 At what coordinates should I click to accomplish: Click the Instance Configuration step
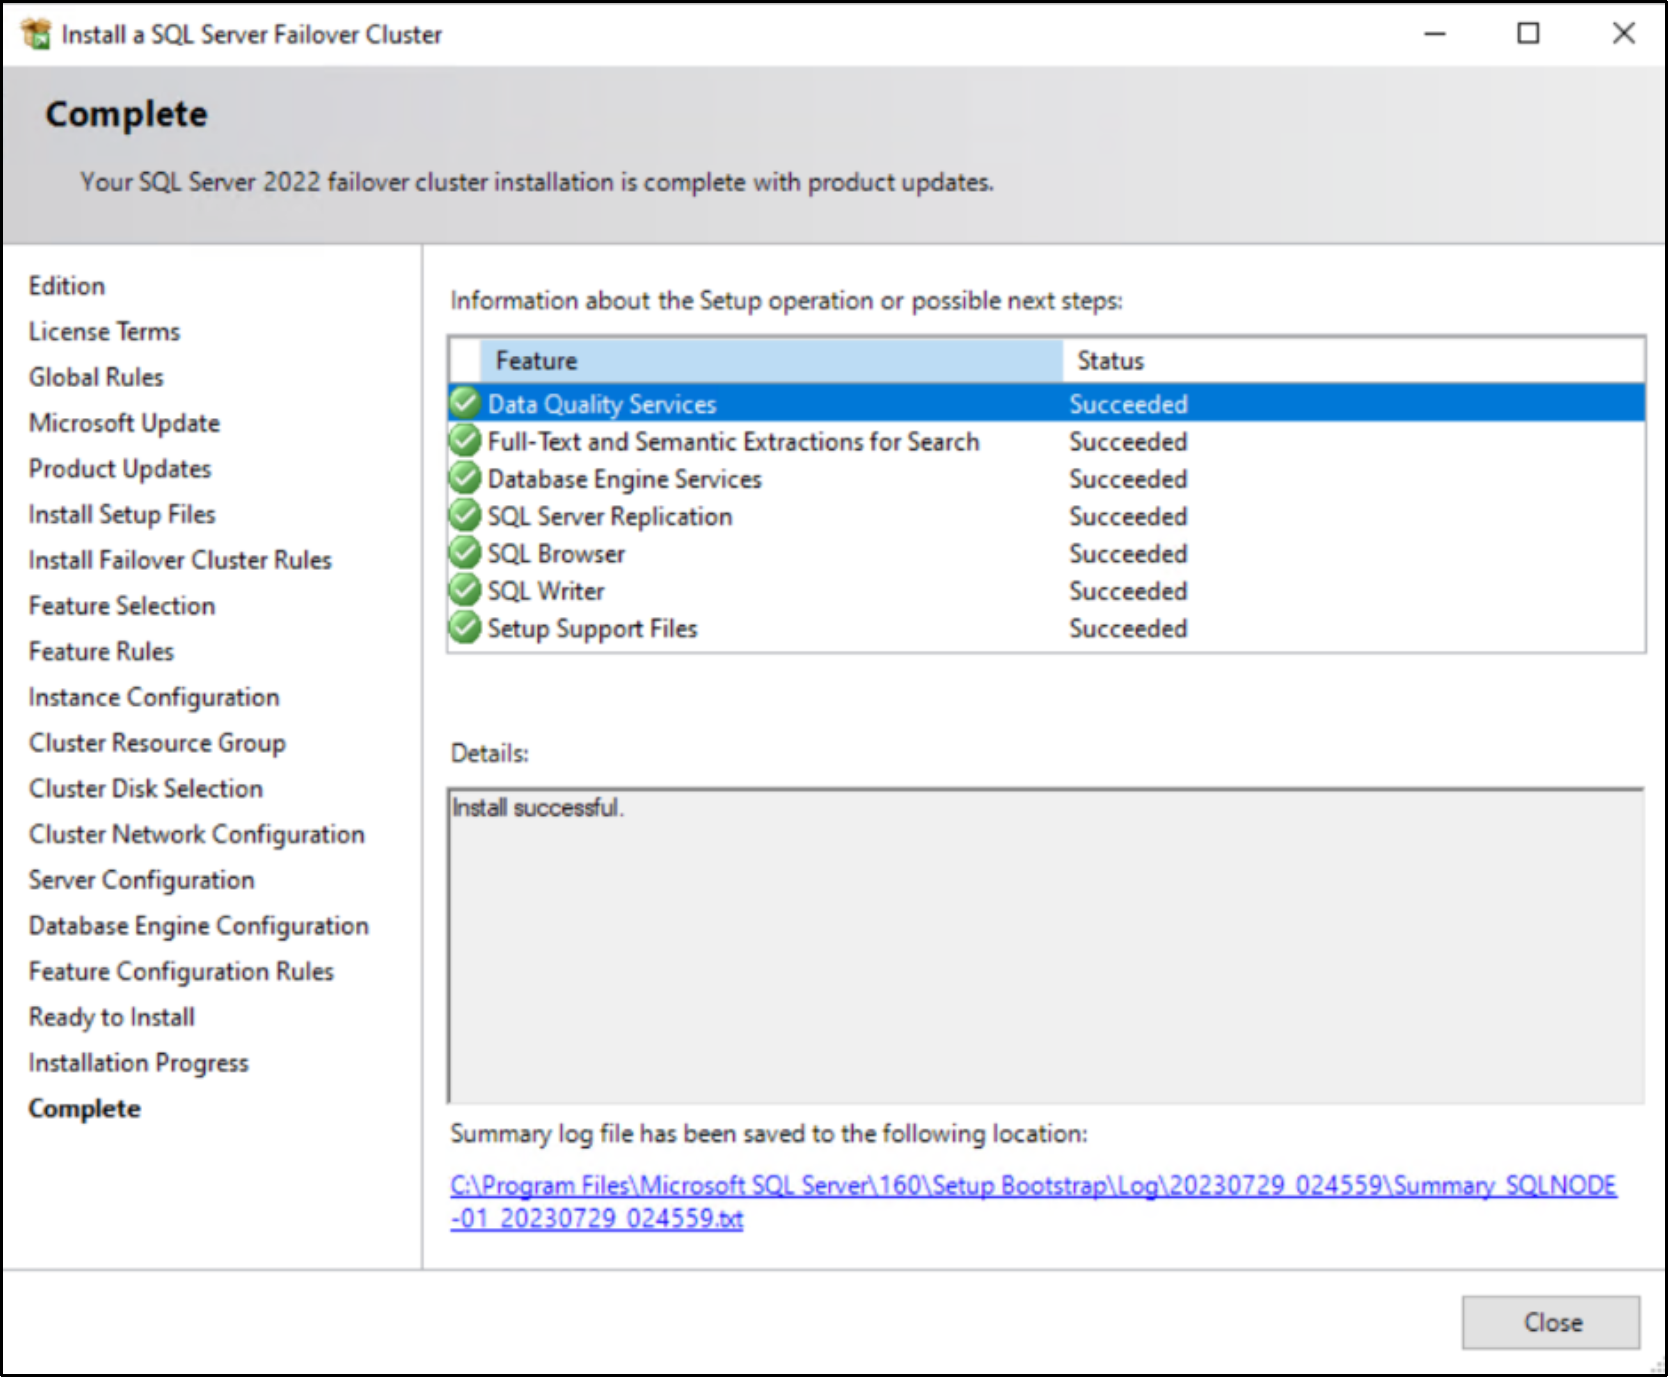tap(154, 697)
